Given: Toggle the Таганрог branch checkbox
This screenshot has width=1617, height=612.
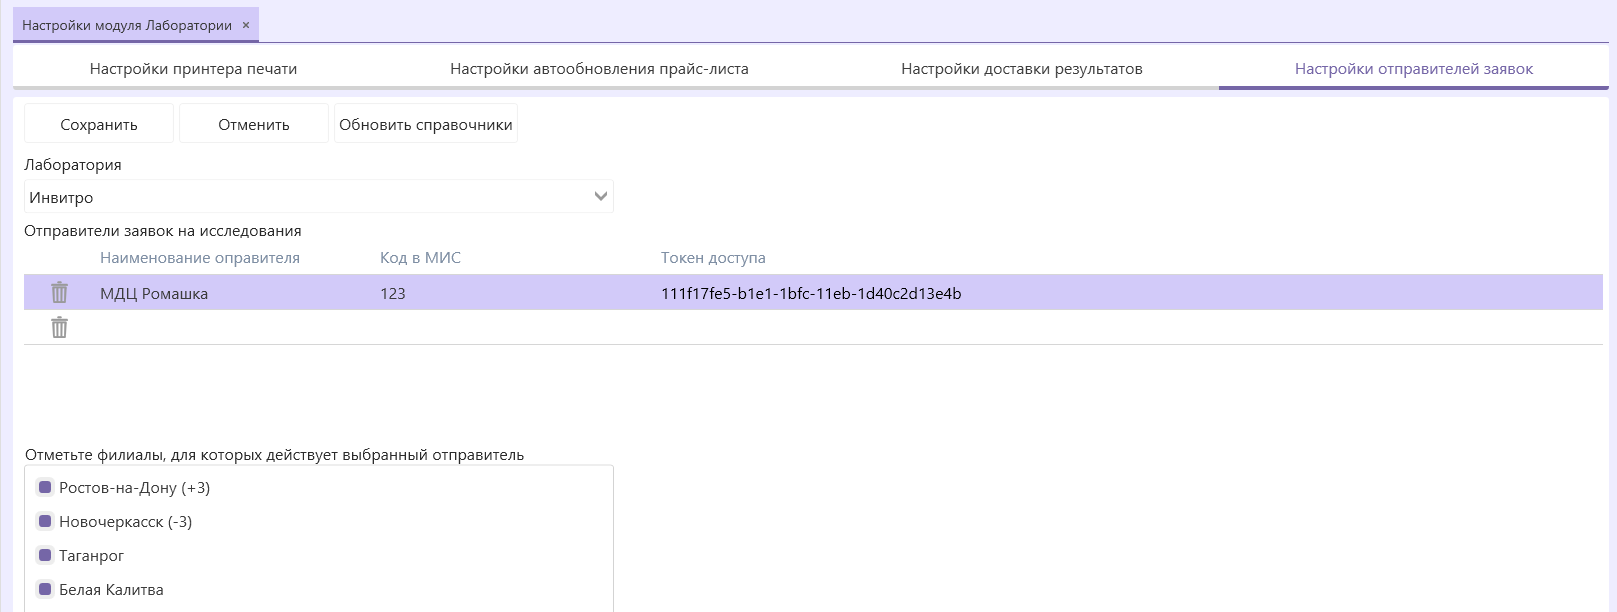Looking at the screenshot, I should tap(45, 556).
